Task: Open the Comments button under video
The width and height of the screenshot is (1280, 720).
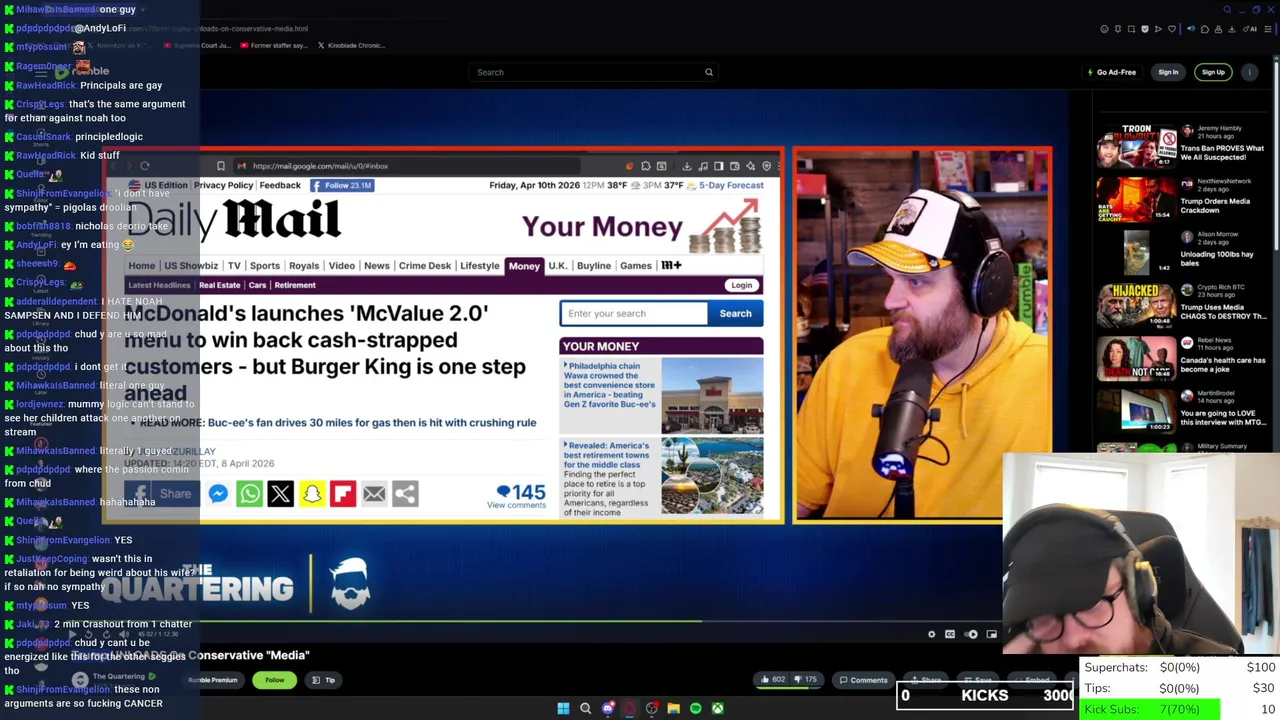Action: [863, 680]
